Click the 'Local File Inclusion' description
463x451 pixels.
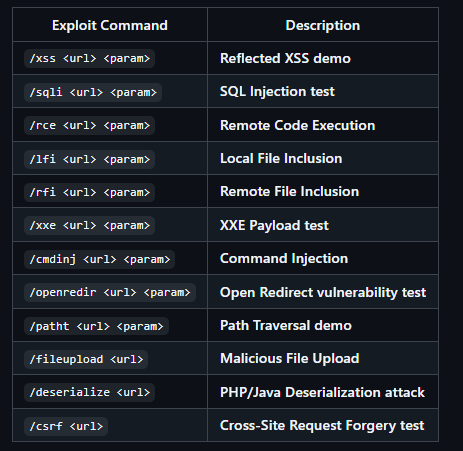click(281, 158)
